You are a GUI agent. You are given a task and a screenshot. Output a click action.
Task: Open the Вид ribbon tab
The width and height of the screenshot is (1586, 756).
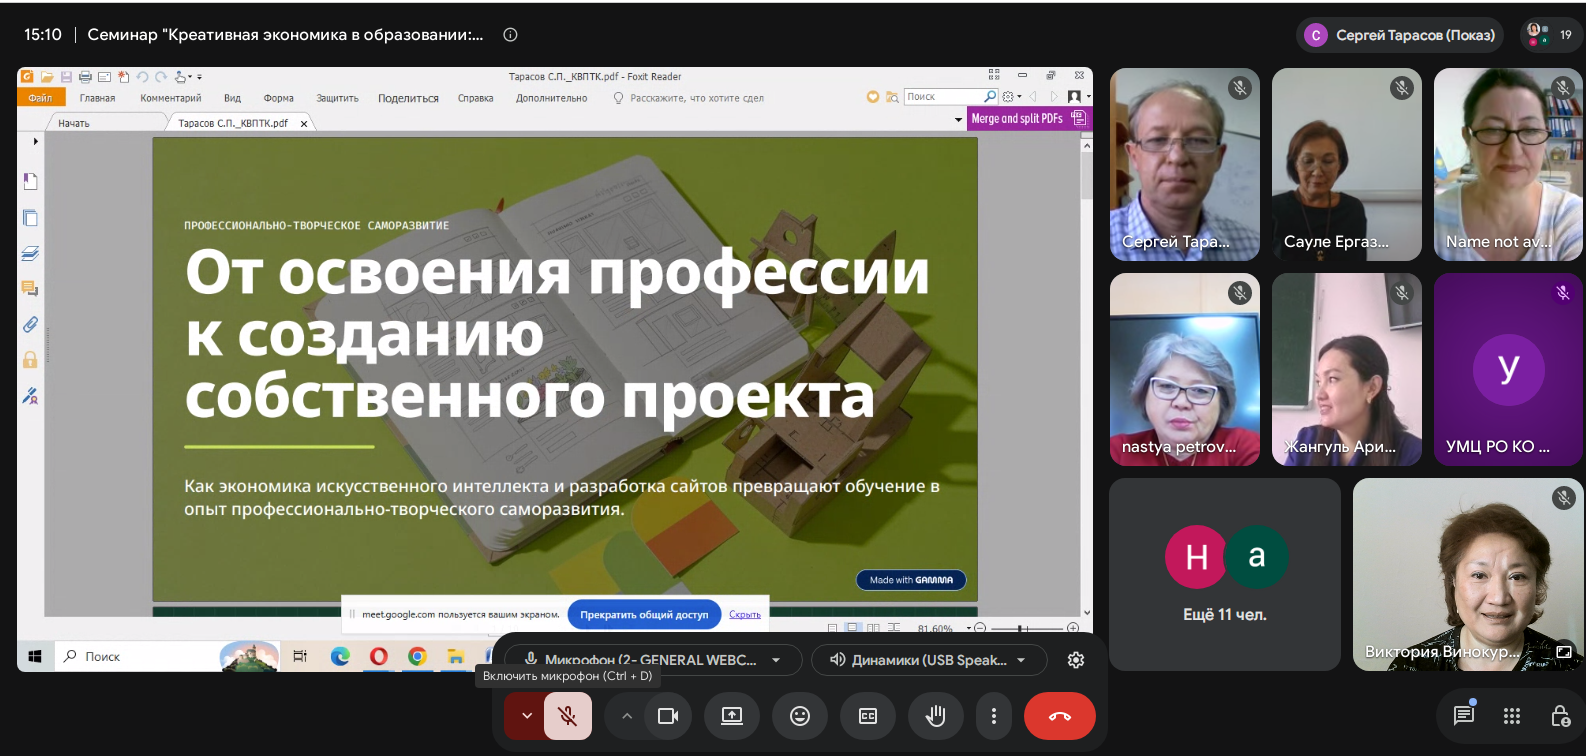(x=233, y=98)
